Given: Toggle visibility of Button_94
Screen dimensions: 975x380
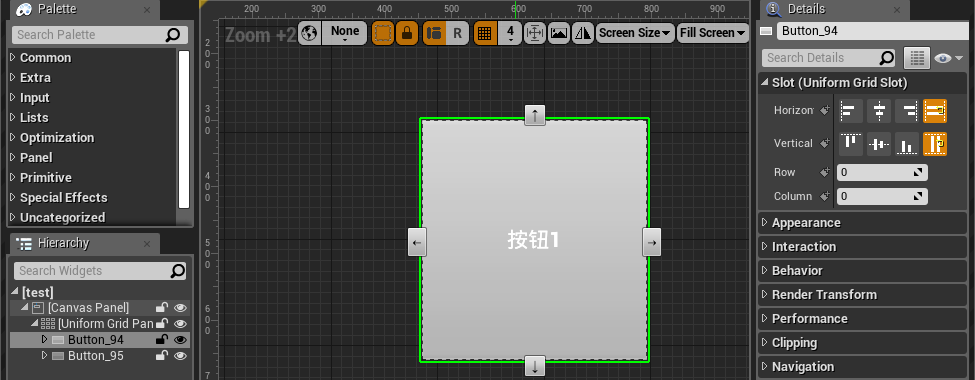Looking at the screenshot, I should pos(180,340).
